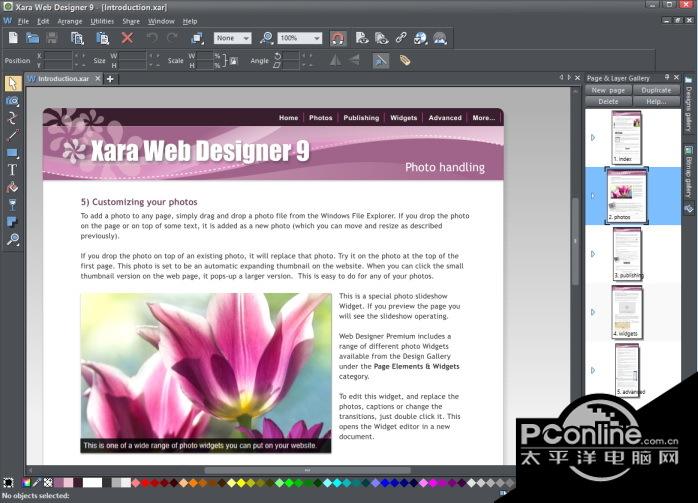Click the Help... button in gallery
The image size is (698, 503).
(x=656, y=101)
